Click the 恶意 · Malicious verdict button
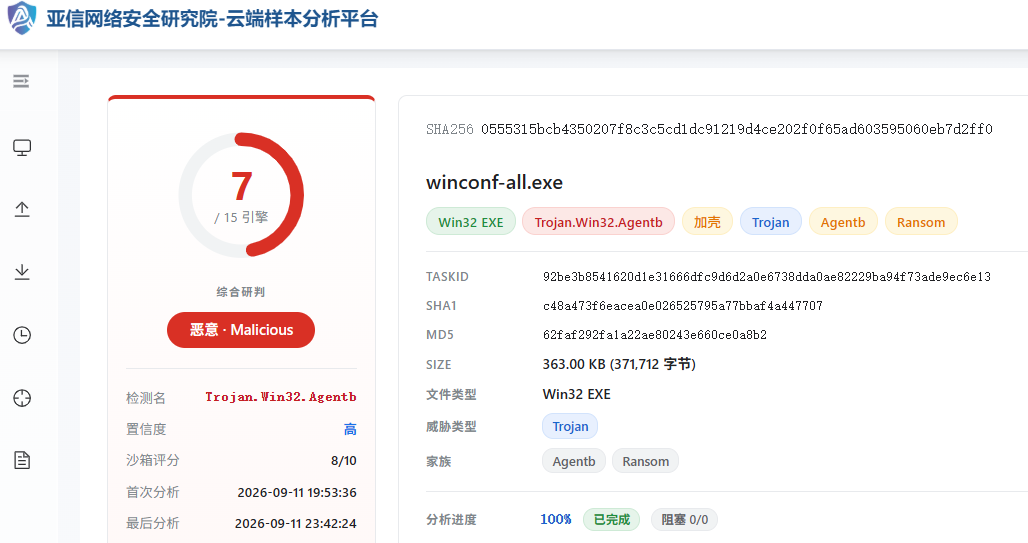The width and height of the screenshot is (1028, 543). click(x=241, y=330)
